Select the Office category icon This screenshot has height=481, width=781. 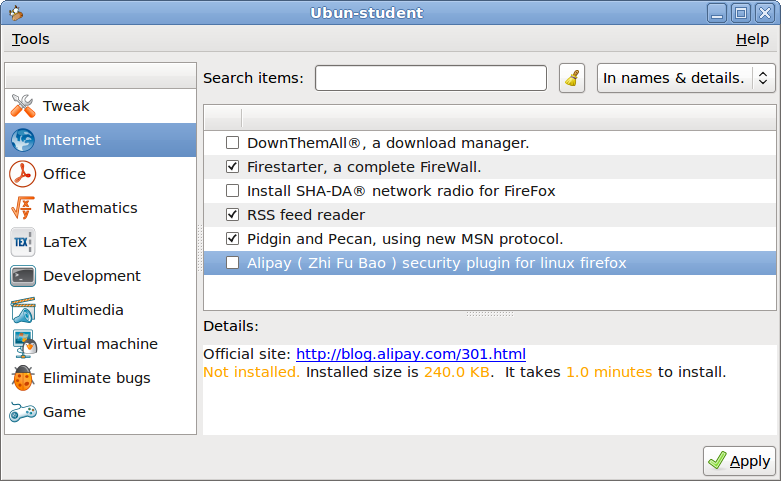point(23,174)
